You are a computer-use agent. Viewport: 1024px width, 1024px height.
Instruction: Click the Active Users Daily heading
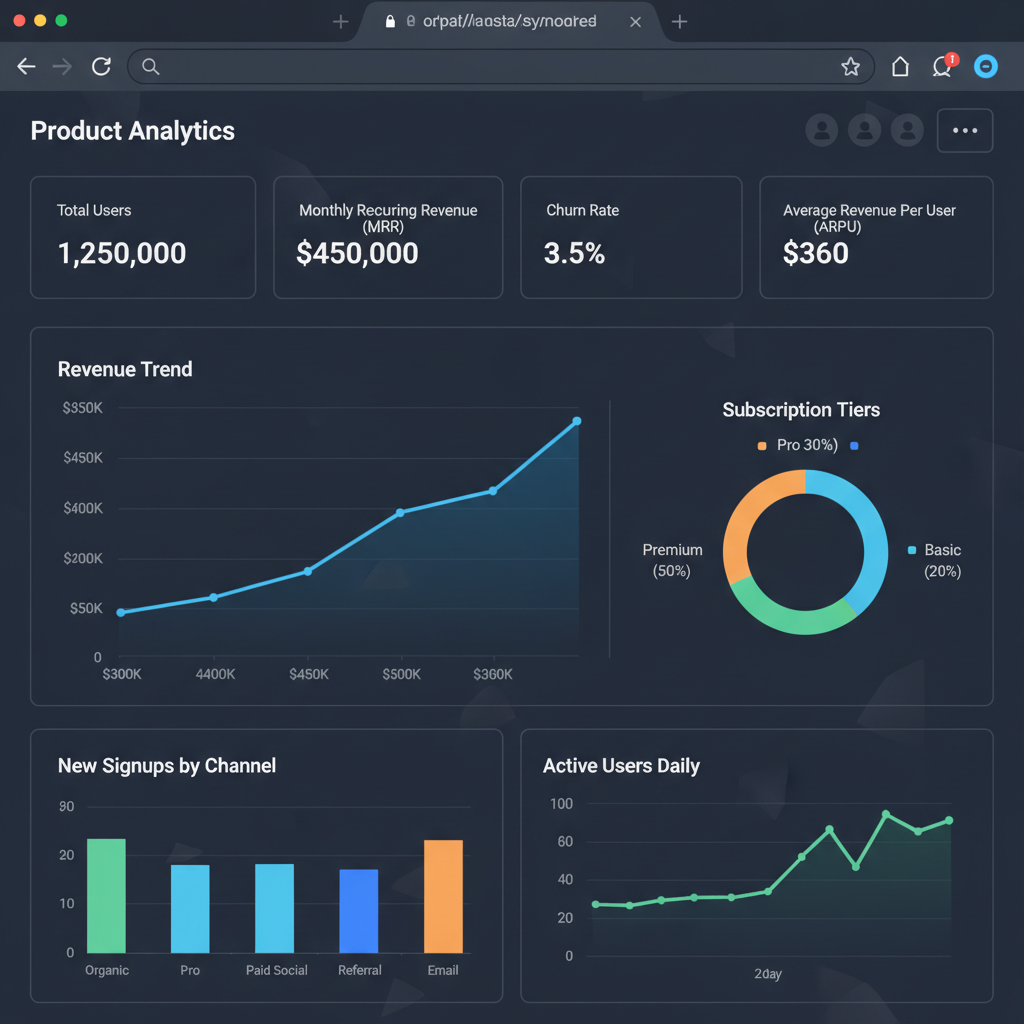click(x=621, y=765)
